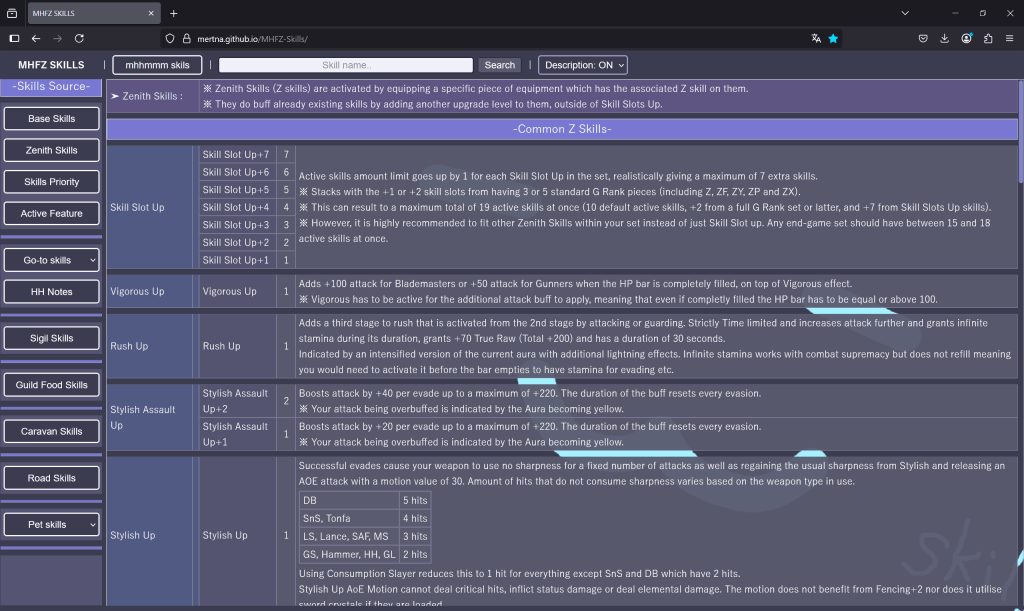Open new tab with the plus icon
This screenshot has width=1024, height=611.
[x=173, y=13]
